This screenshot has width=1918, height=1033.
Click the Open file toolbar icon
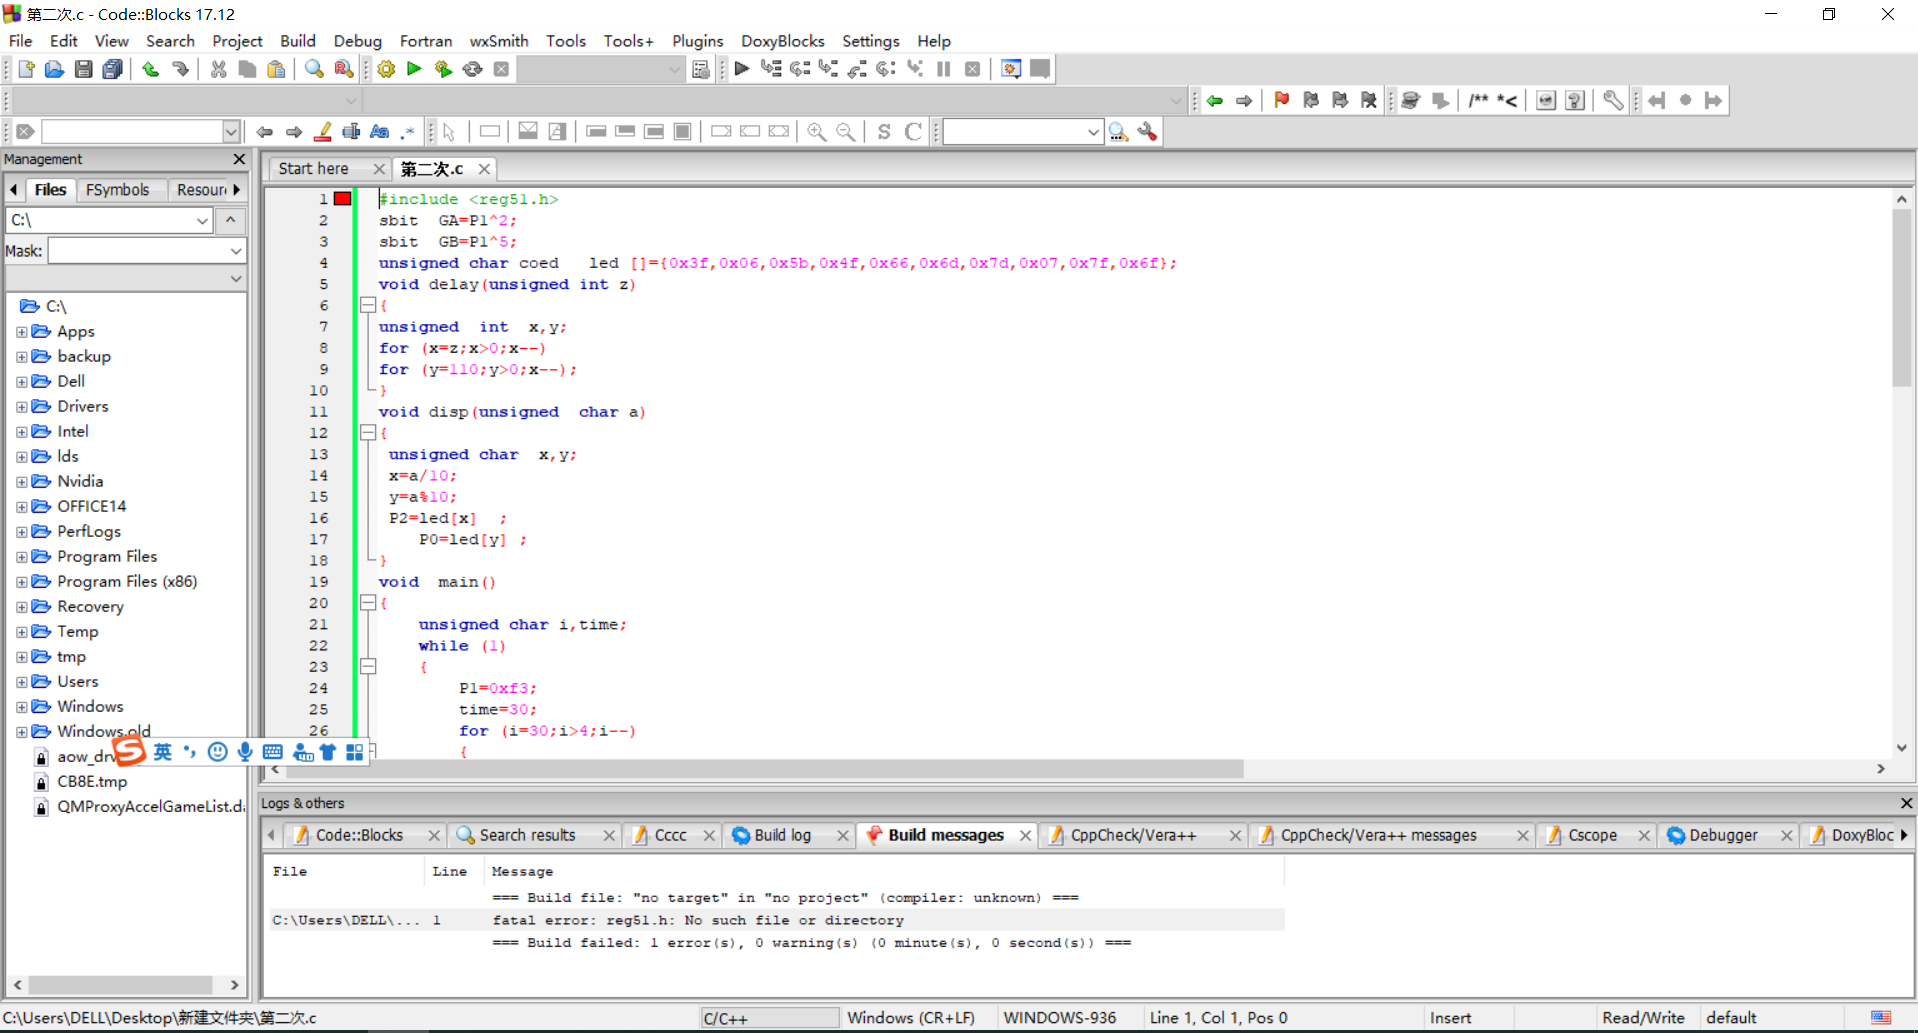pyautogui.click(x=54, y=69)
